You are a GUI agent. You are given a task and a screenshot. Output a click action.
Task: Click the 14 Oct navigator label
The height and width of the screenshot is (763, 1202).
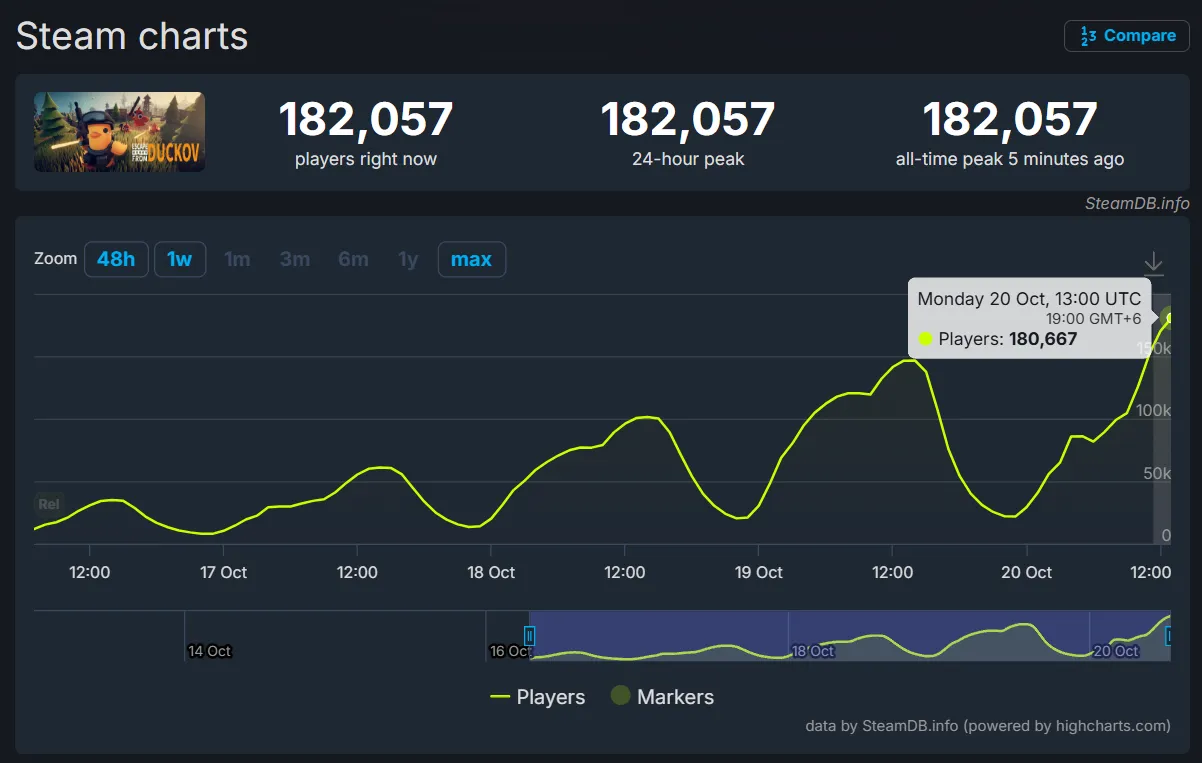click(210, 651)
